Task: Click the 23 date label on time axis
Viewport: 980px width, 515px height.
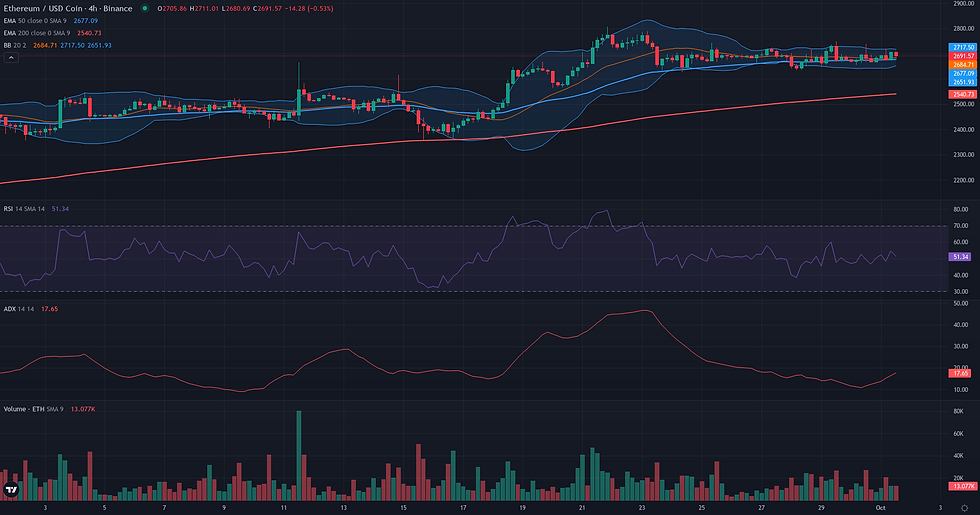Action: click(x=642, y=508)
